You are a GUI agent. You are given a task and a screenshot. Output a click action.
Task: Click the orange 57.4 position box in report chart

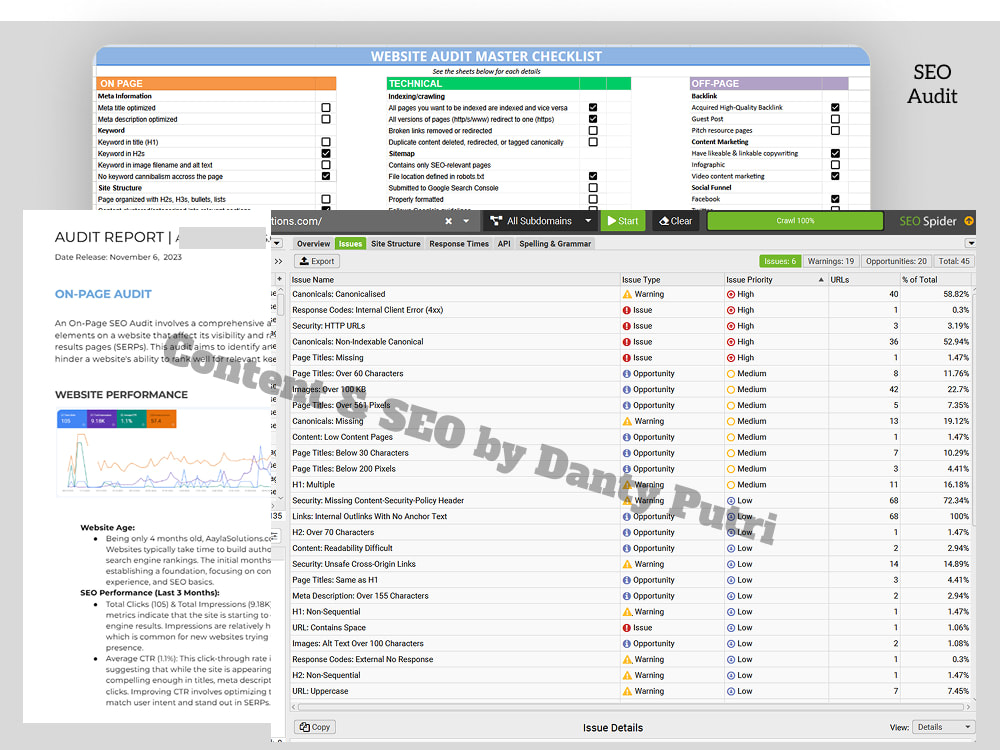point(162,419)
